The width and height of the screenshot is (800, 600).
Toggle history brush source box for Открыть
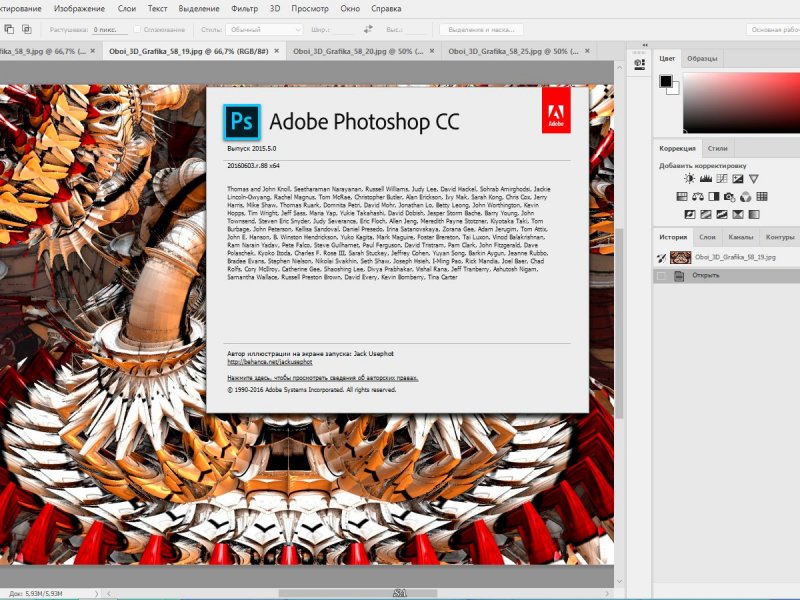pos(661,276)
